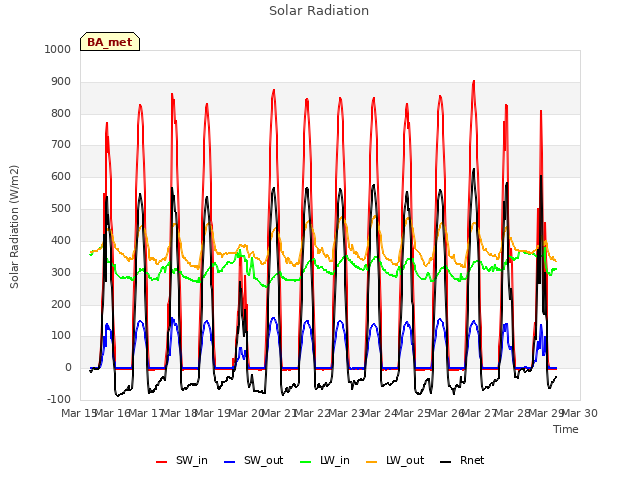Click the red SW_in legend swatch
Image resolution: width=640 pixels, height=480 pixels.
pos(162,462)
